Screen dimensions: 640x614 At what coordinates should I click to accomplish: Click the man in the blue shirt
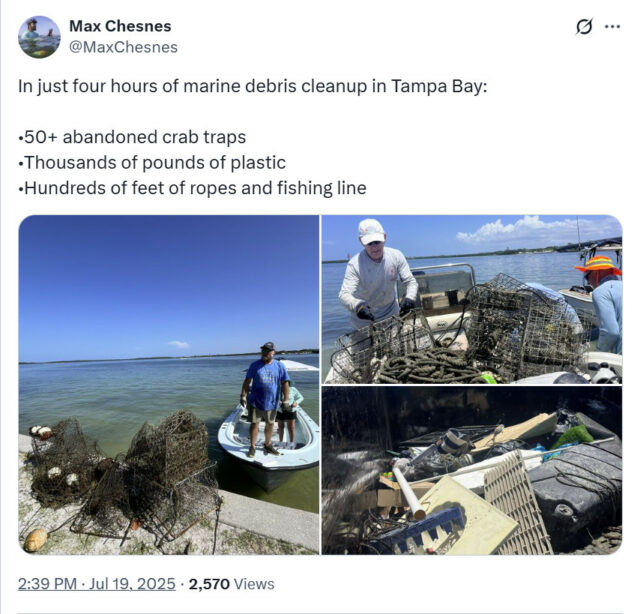click(x=265, y=398)
